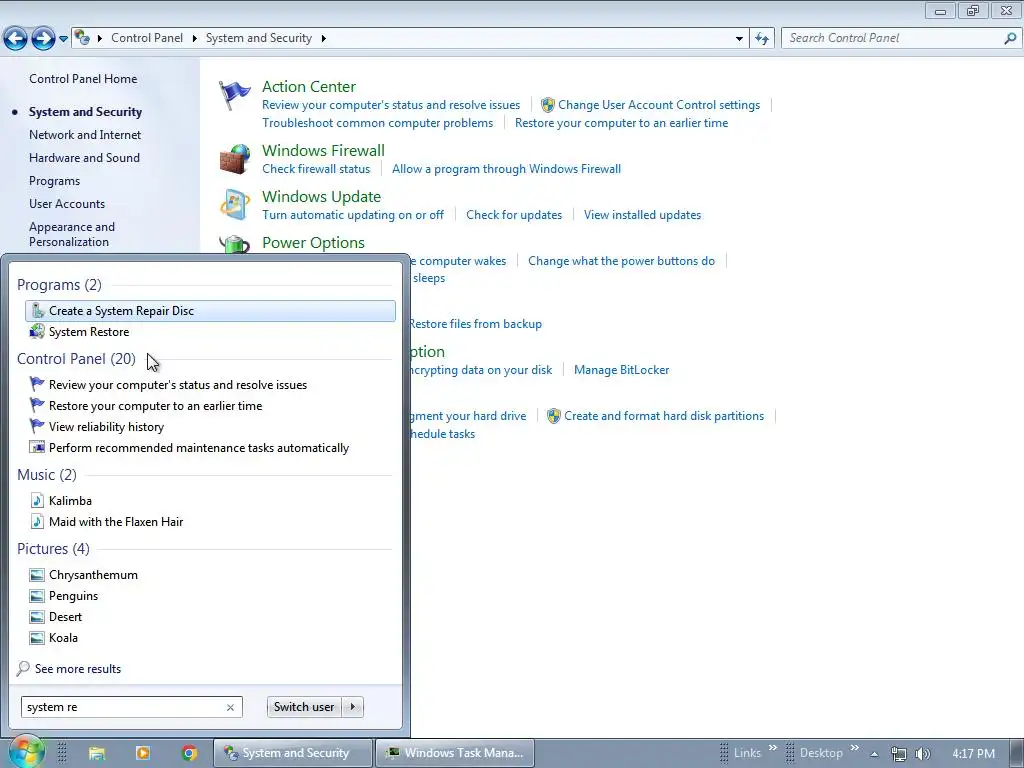Click the clock showing 4:17 PM
Viewport: 1024px width, 768px height.
coord(973,754)
